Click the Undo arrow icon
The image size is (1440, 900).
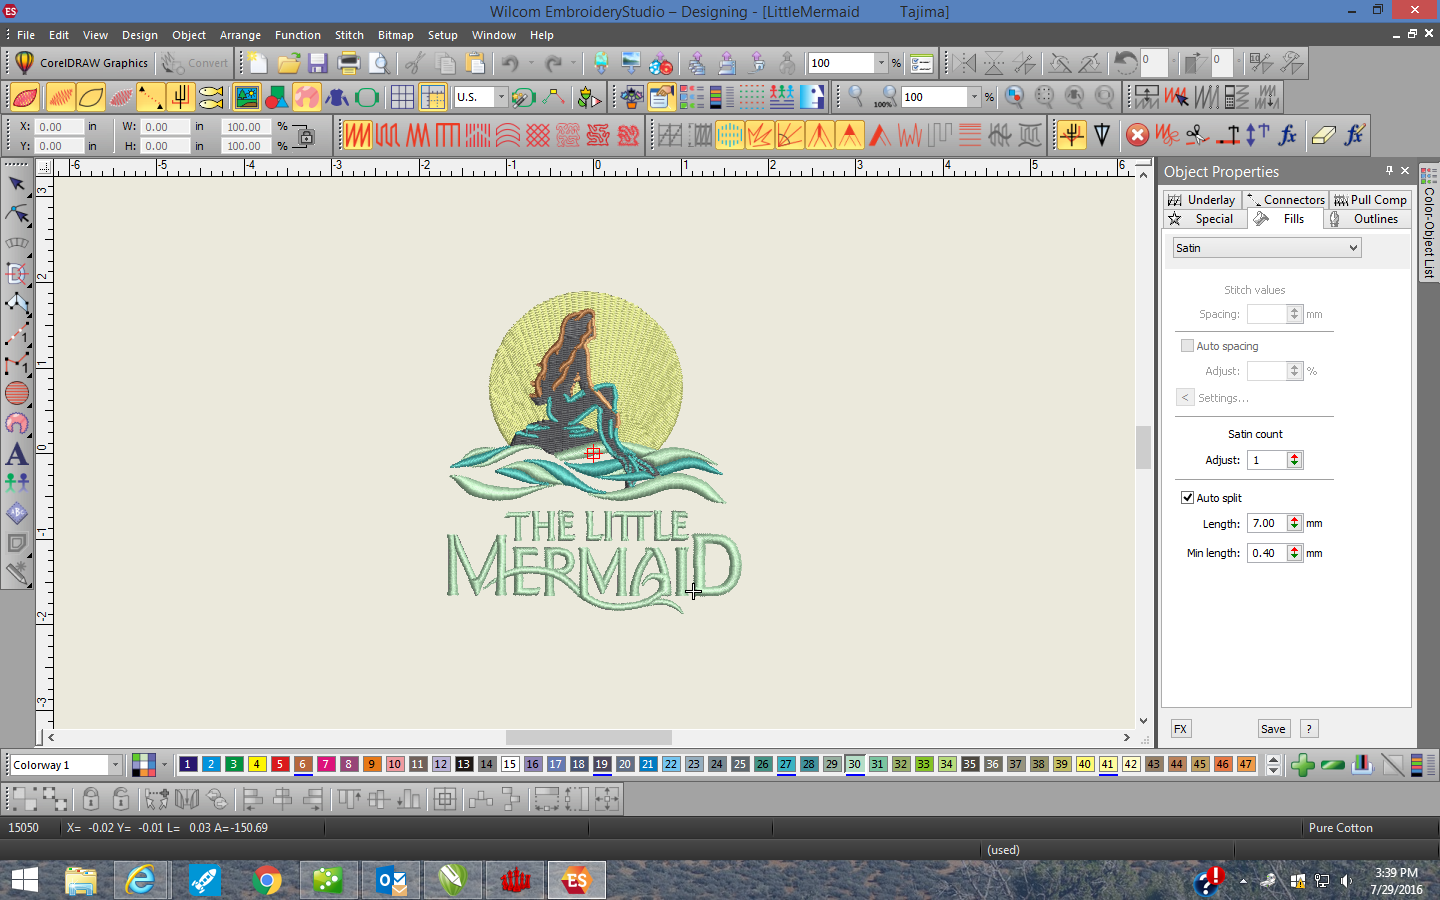510,63
